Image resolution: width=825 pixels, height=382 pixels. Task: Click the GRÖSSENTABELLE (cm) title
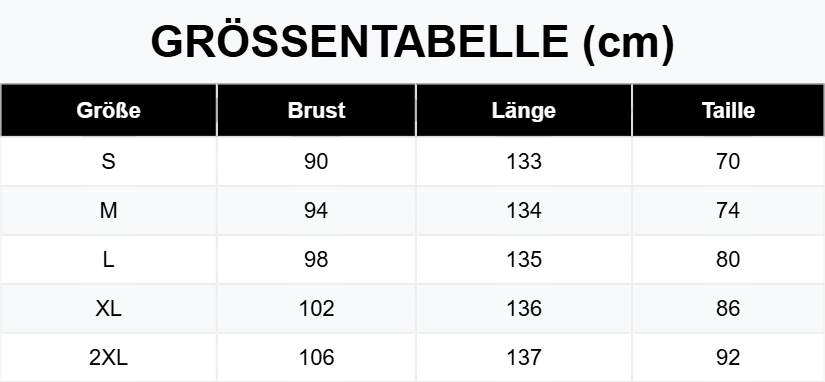click(412, 42)
